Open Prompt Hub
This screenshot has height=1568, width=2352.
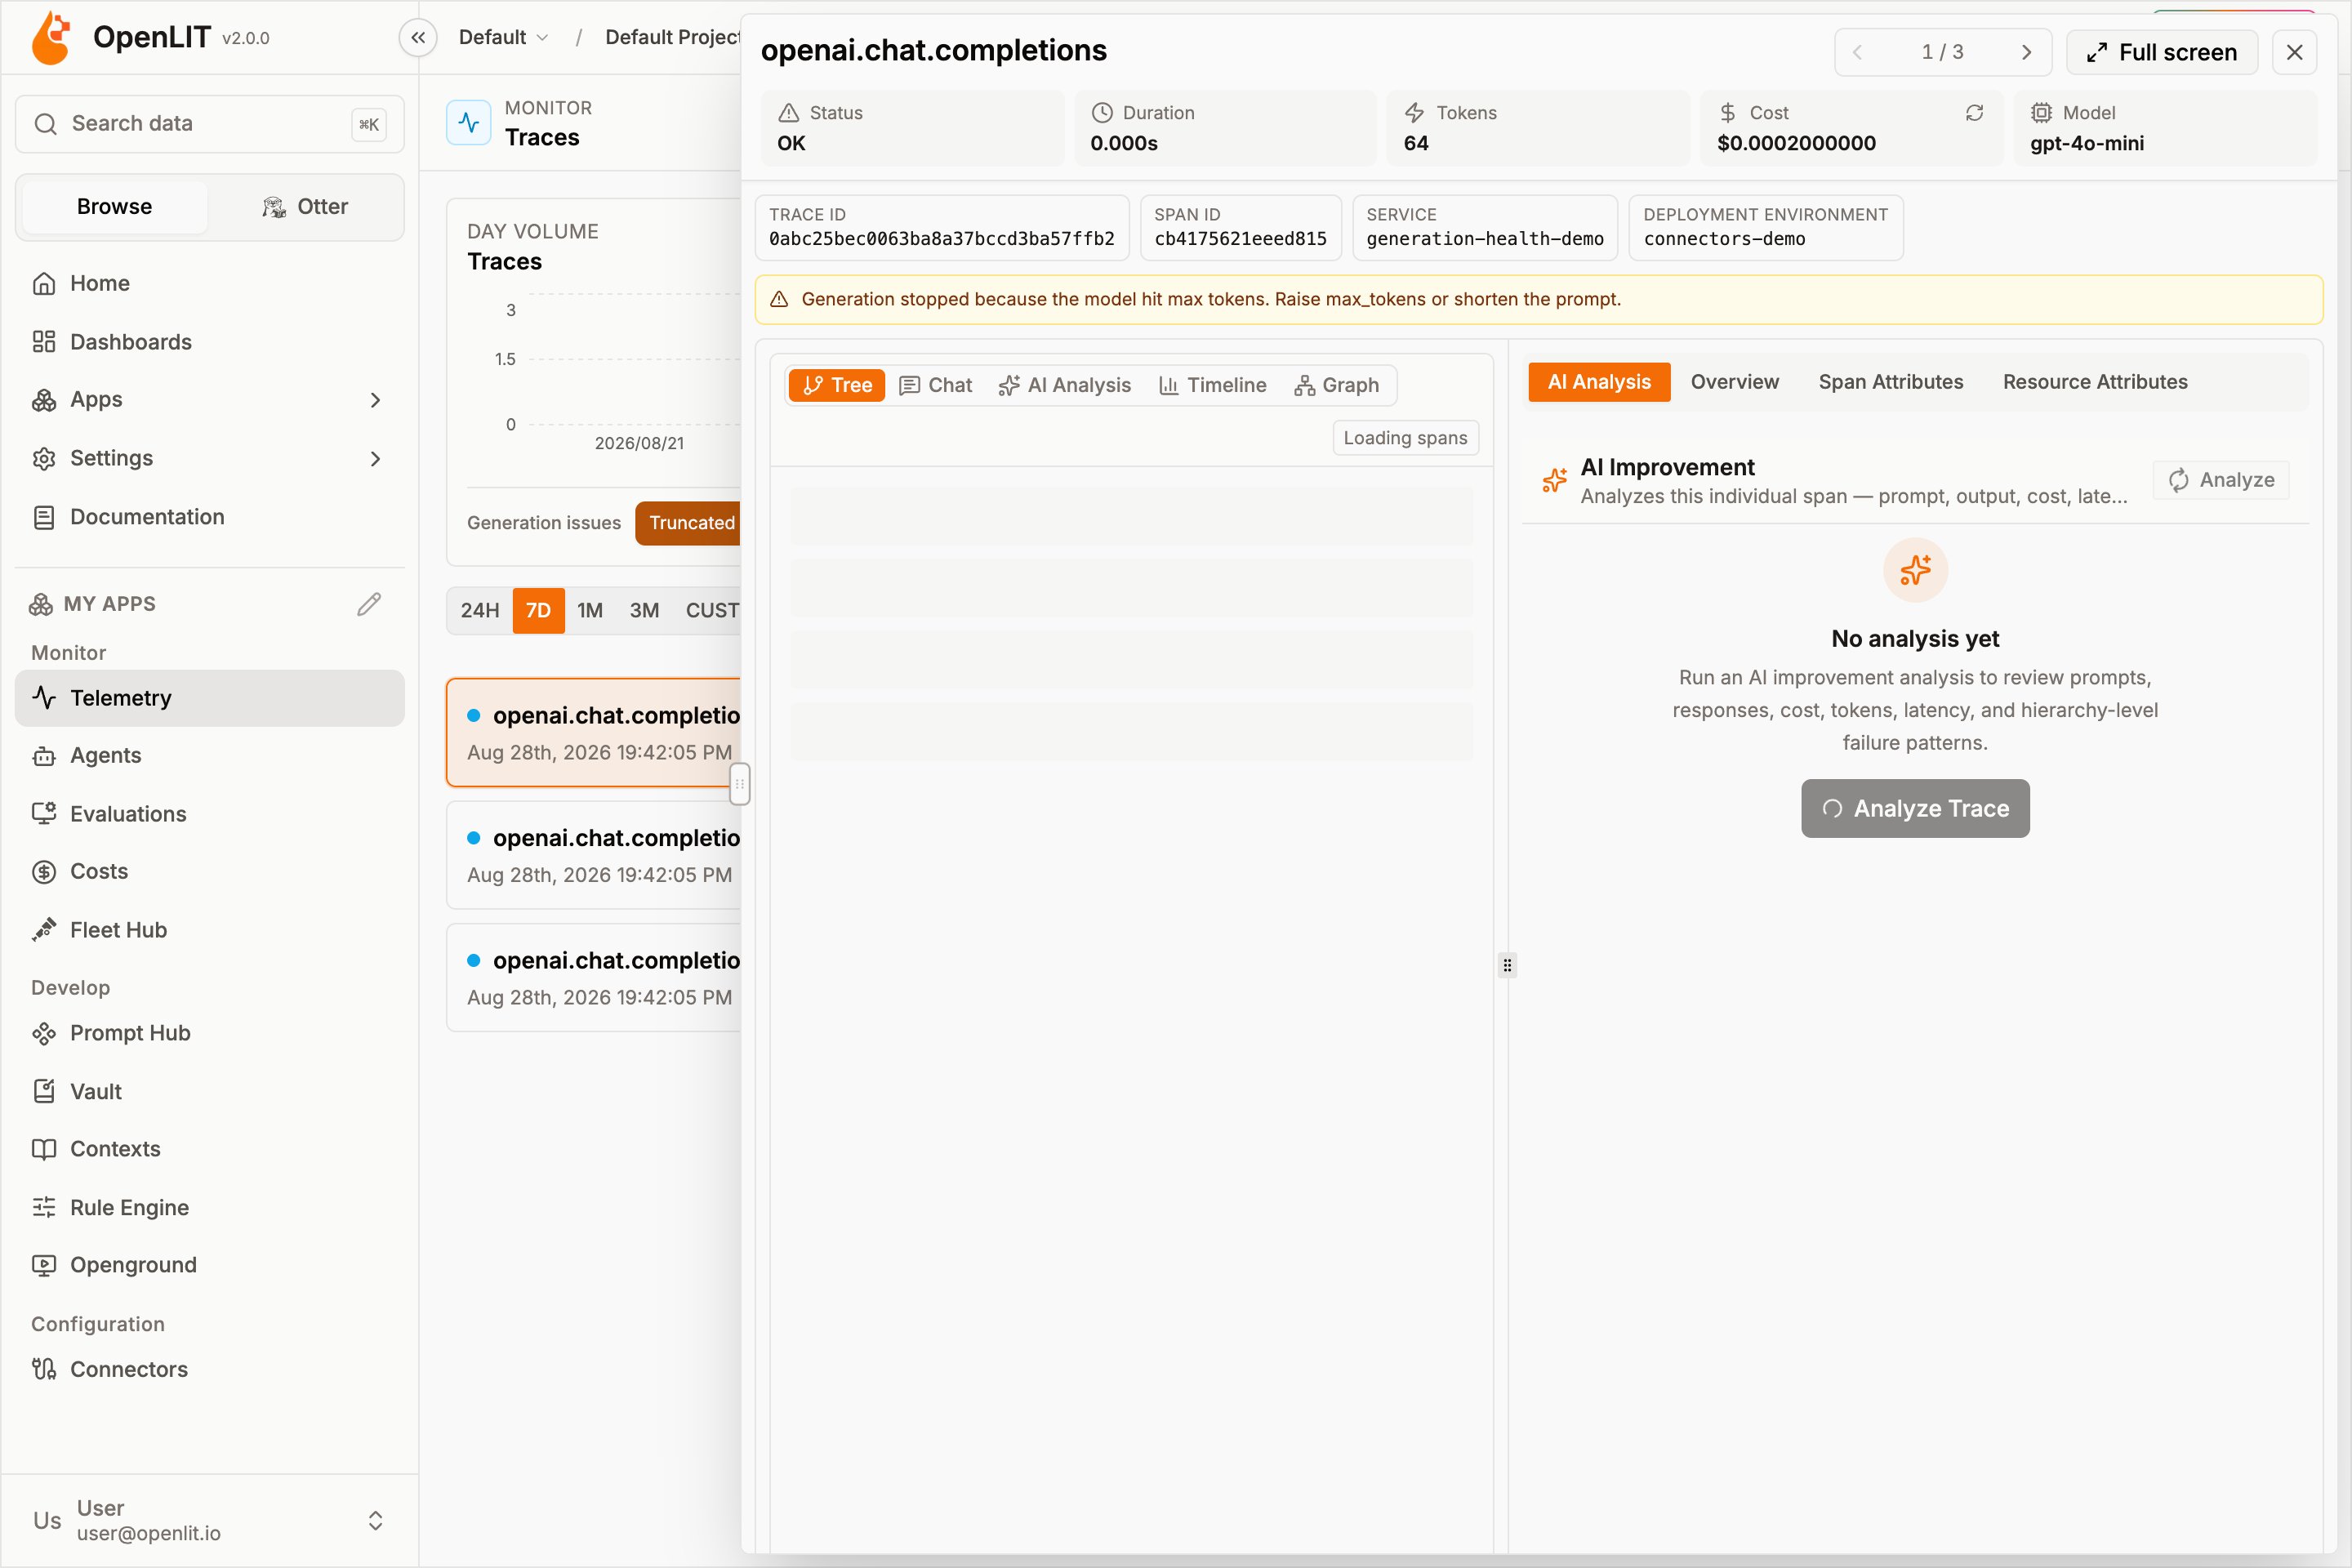(210, 1033)
